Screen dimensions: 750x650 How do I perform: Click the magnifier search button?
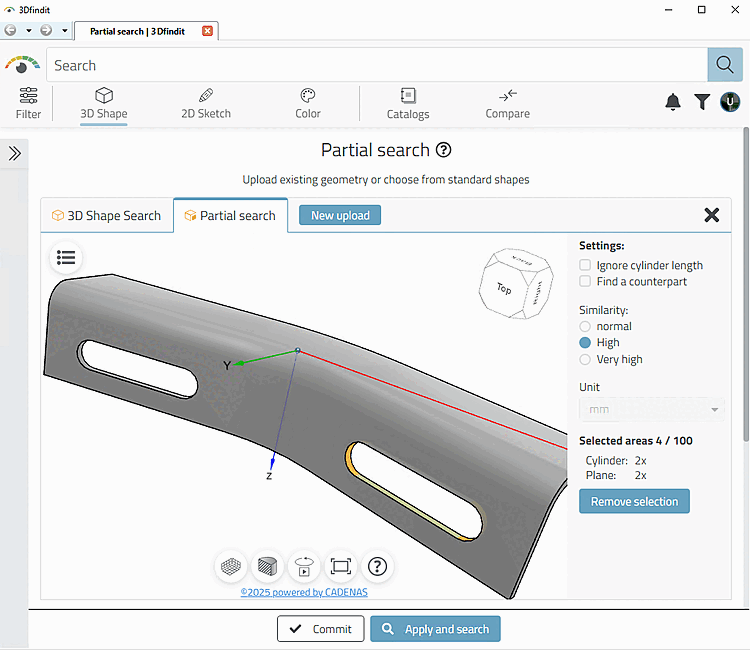(725, 65)
